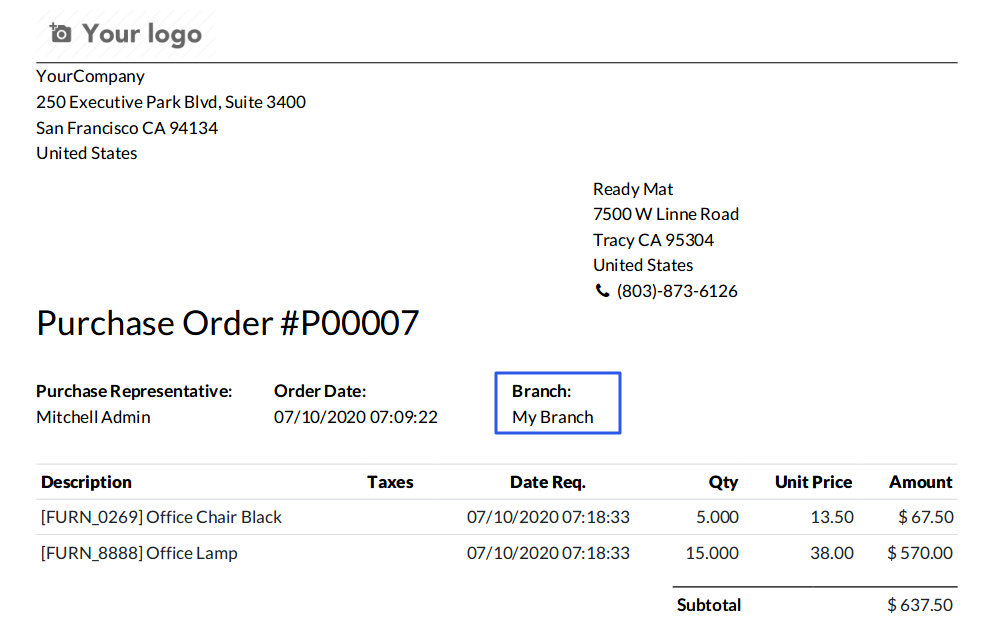This screenshot has width=1000, height=621.
Task: Click the Your logo placeholder text
Action: click(142, 34)
